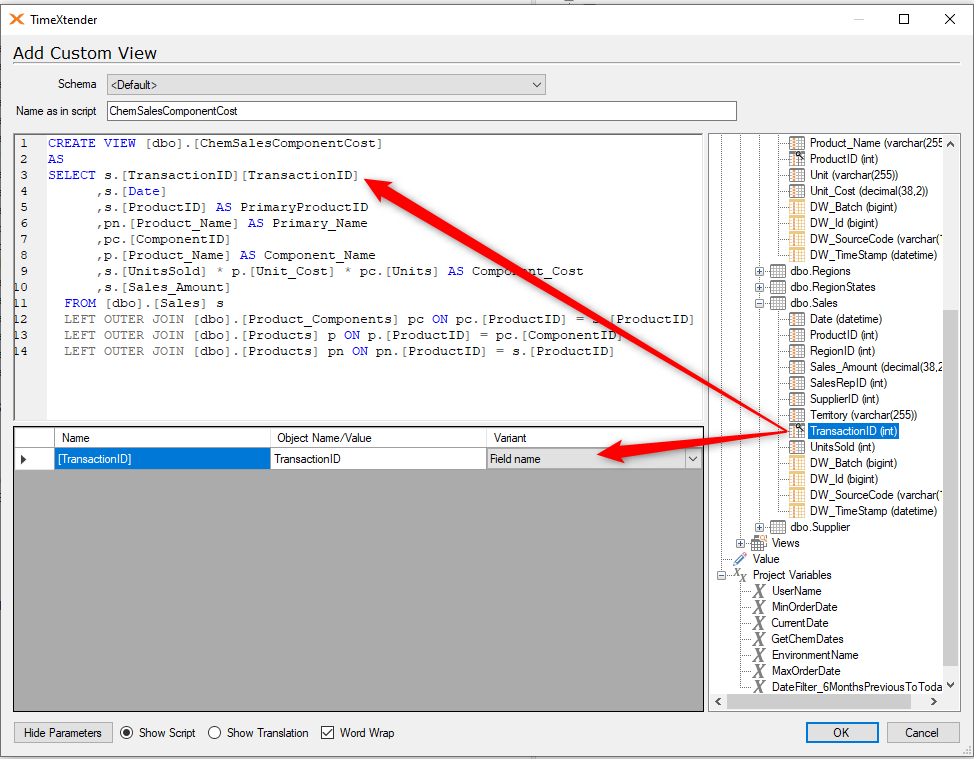The image size is (974, 759).
Task: Expand the Views tree node
Action: [740, 543]
